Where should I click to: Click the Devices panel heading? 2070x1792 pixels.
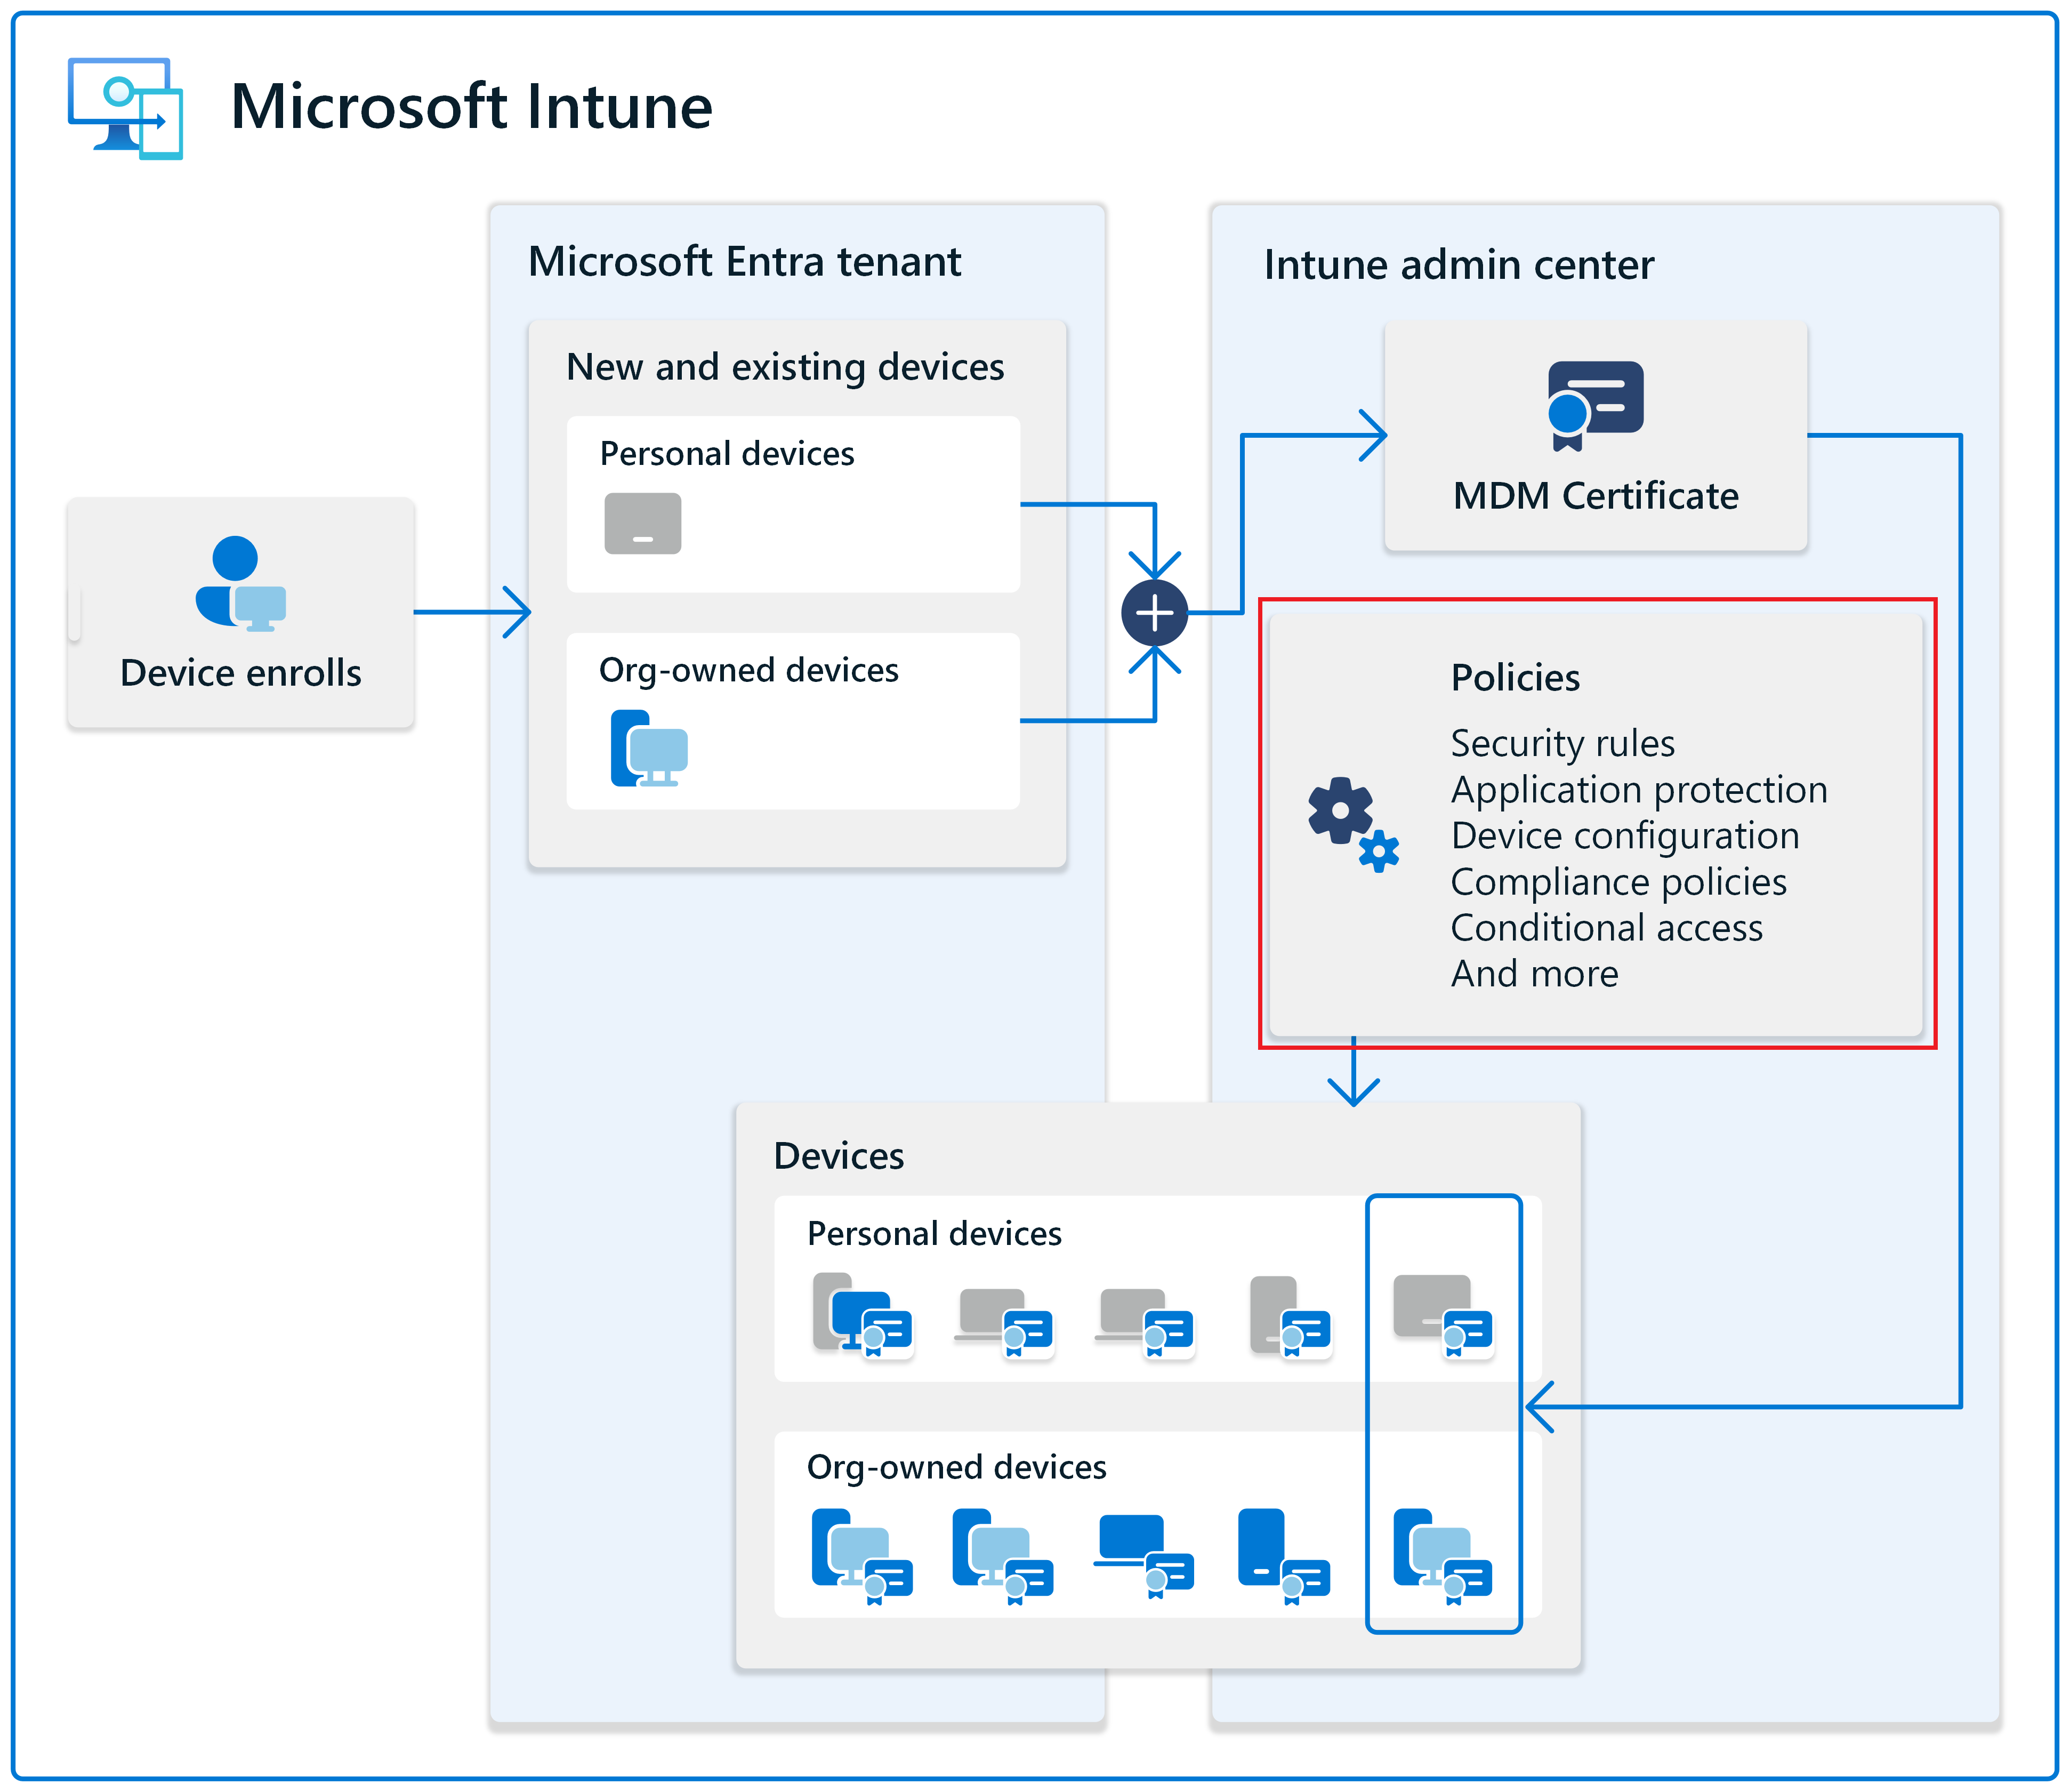[838, 1156]
